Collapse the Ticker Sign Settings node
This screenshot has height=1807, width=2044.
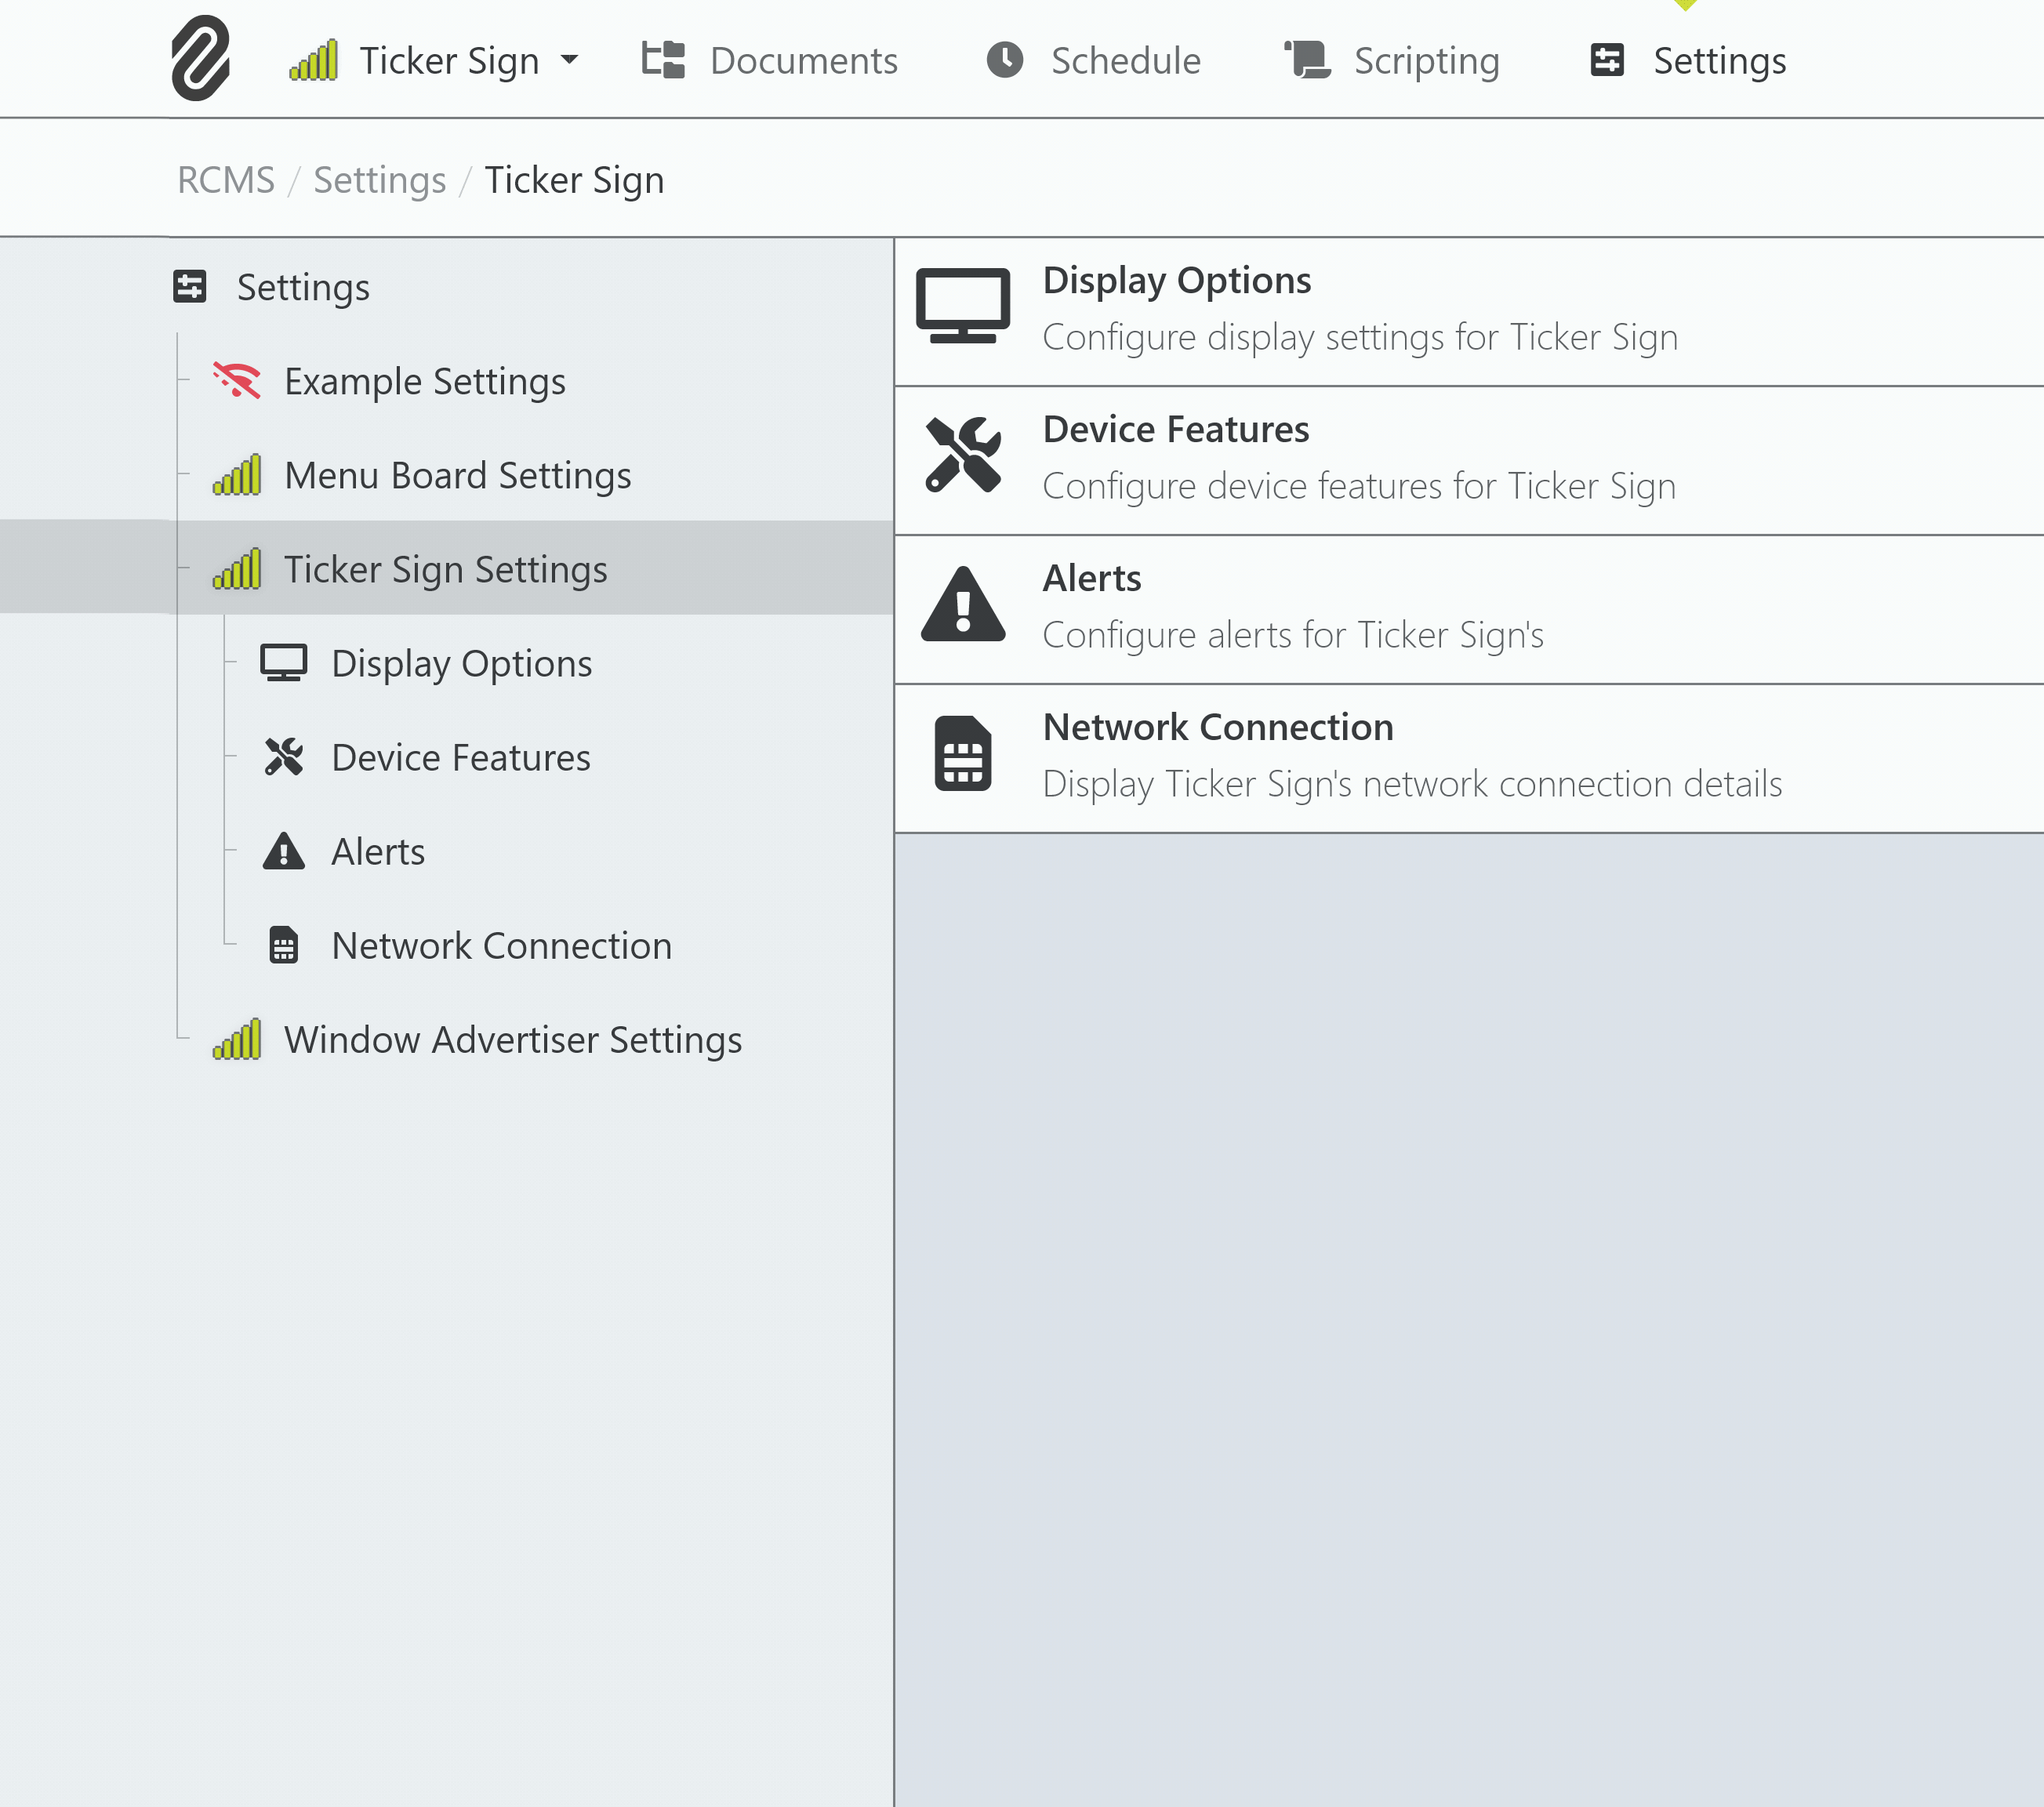point(445,570)
